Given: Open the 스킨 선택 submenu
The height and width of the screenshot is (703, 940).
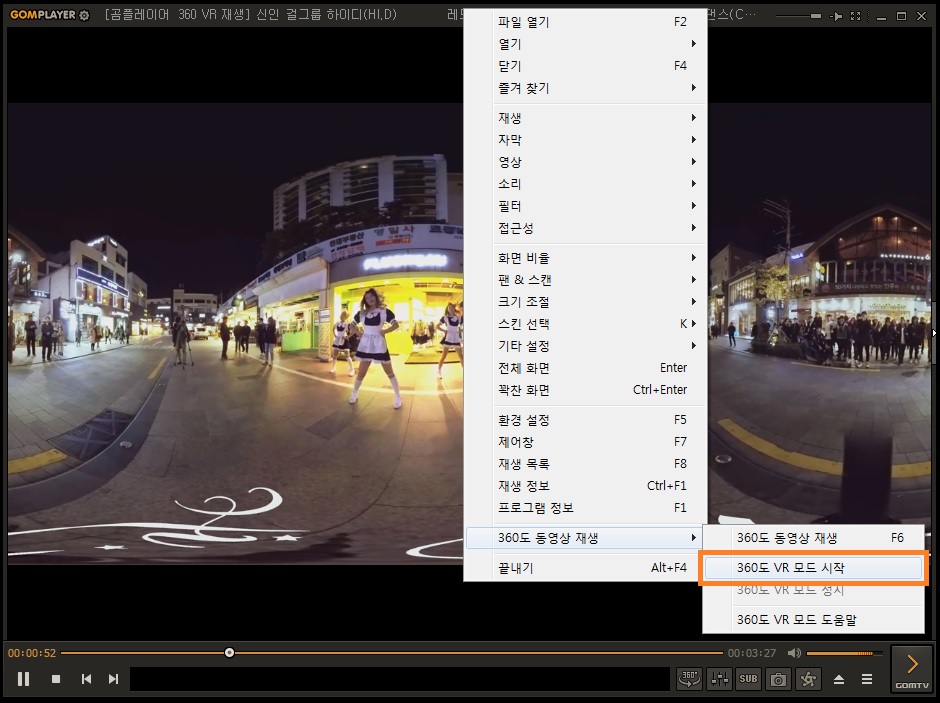Looking at the screenshot, I should pyautogui.click(x=585, y=324).
